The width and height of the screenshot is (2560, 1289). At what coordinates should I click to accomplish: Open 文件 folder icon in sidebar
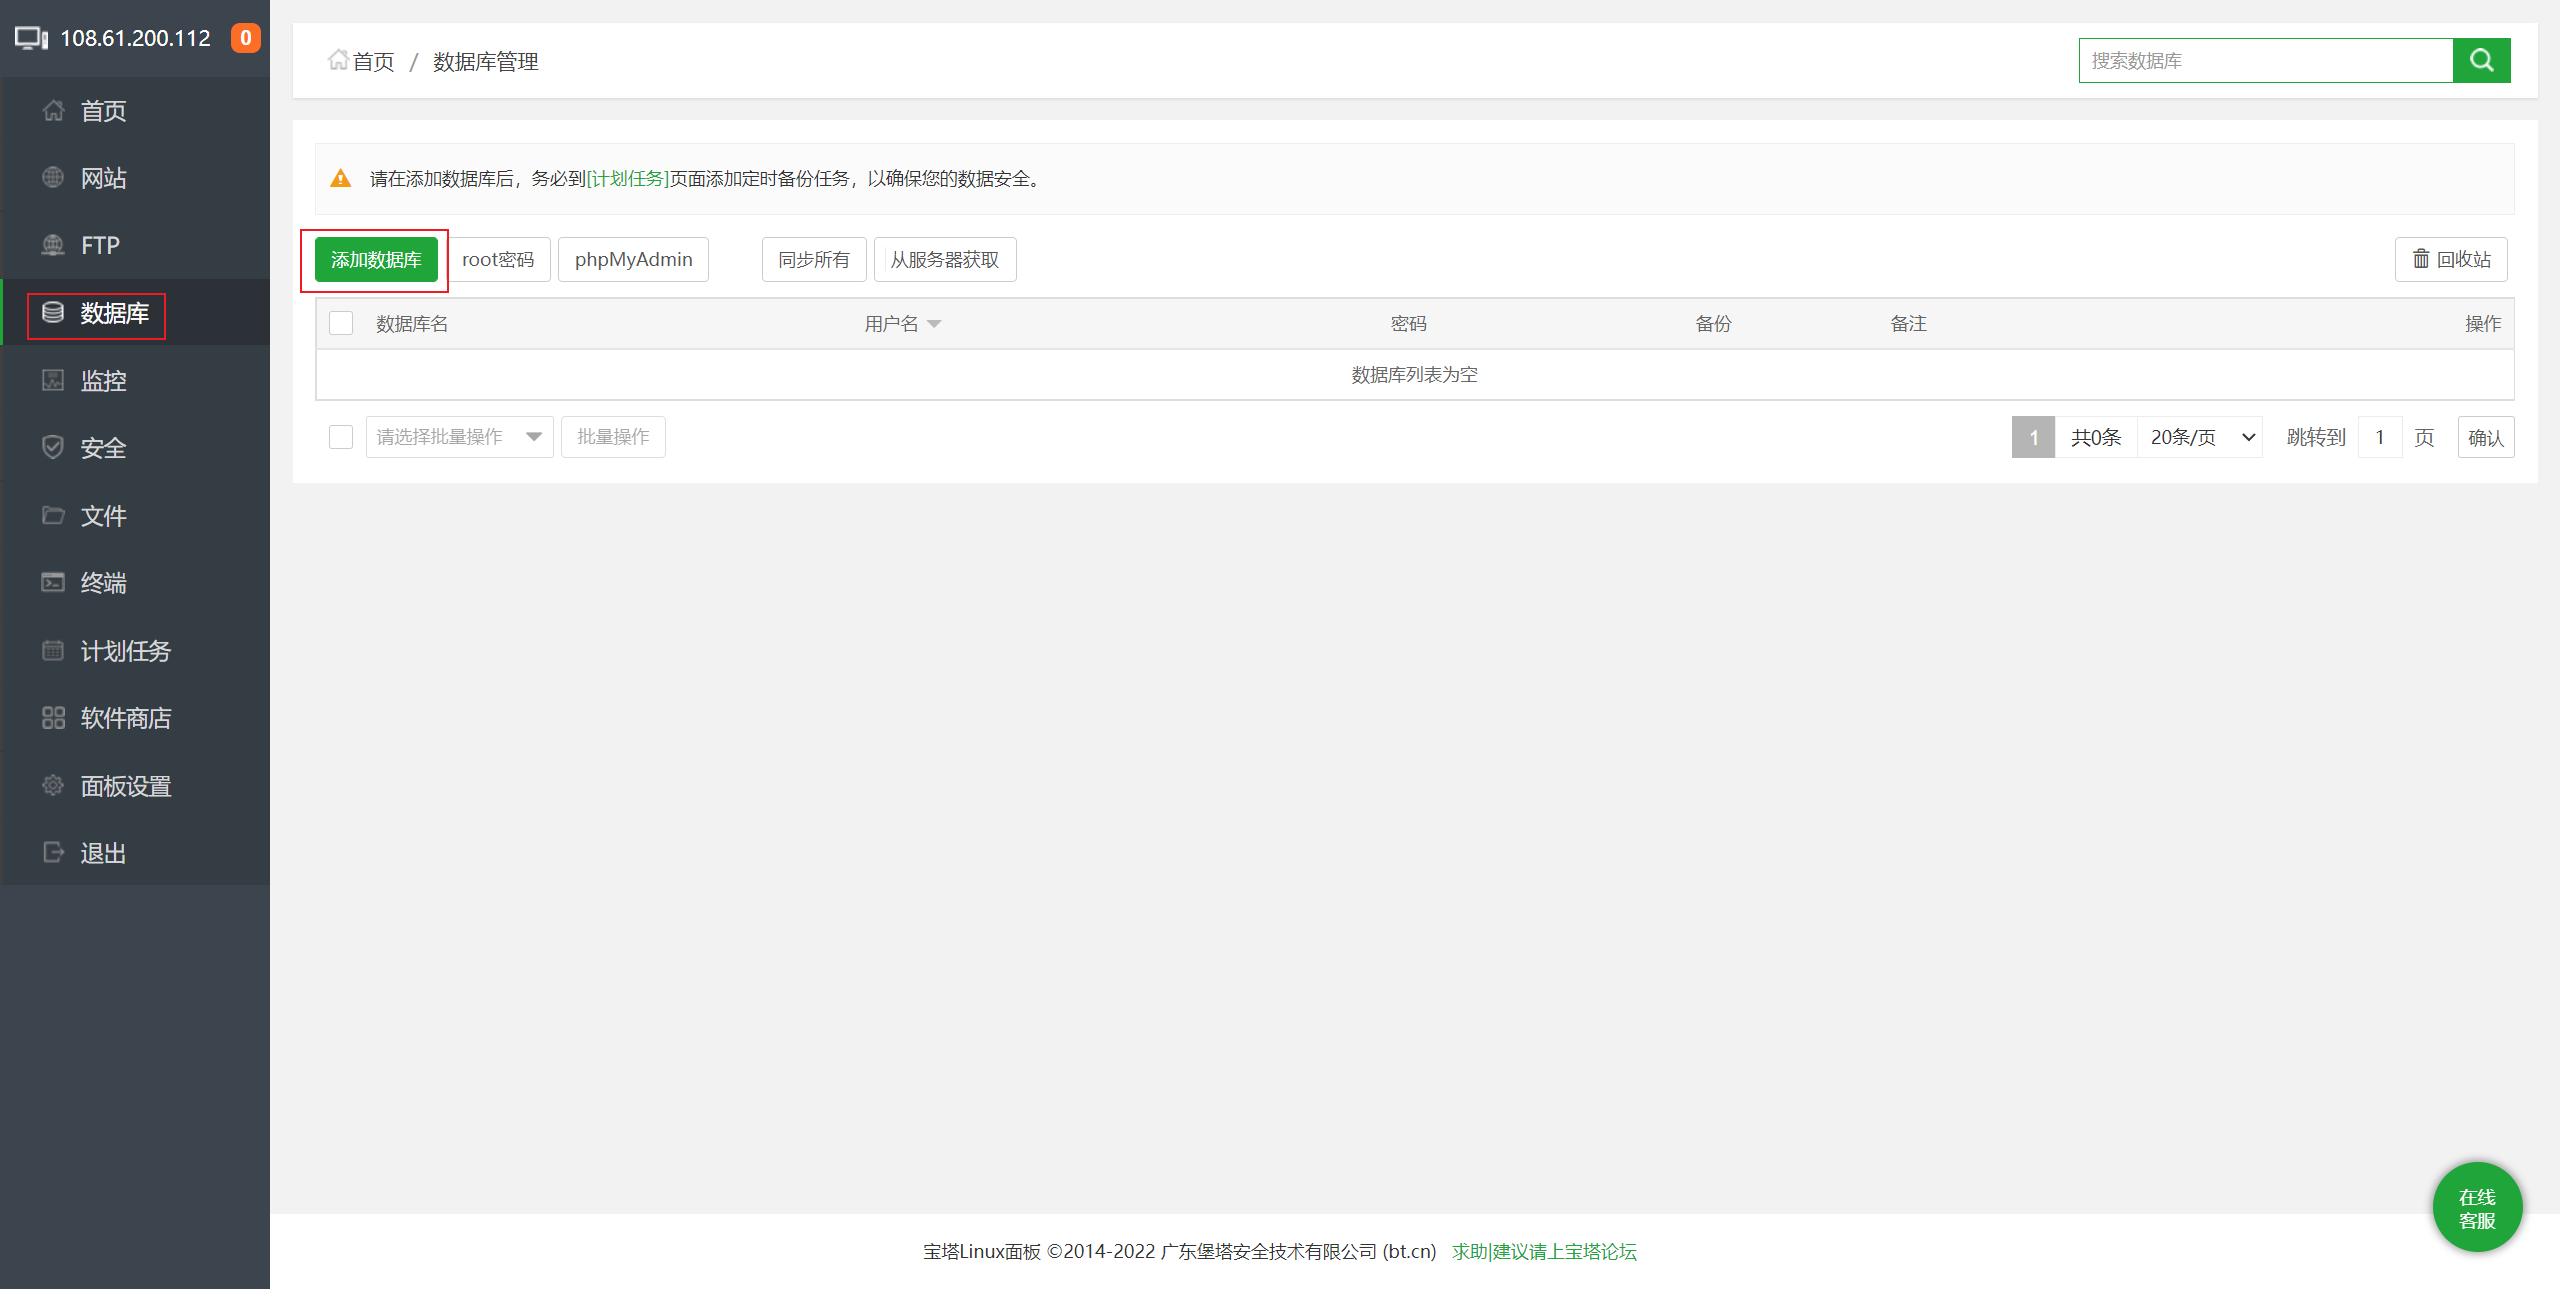pyautogui.click(x=53, y=515)
